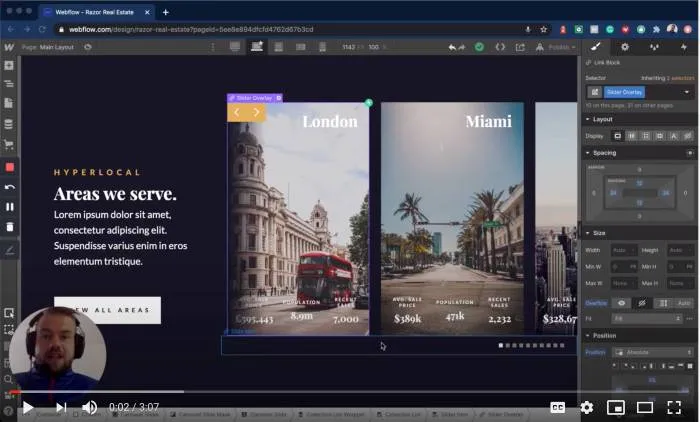The width and height of the screenshot is (700, 422).
Task: Toggle the page preview eye icon
Action: [88, 47]
